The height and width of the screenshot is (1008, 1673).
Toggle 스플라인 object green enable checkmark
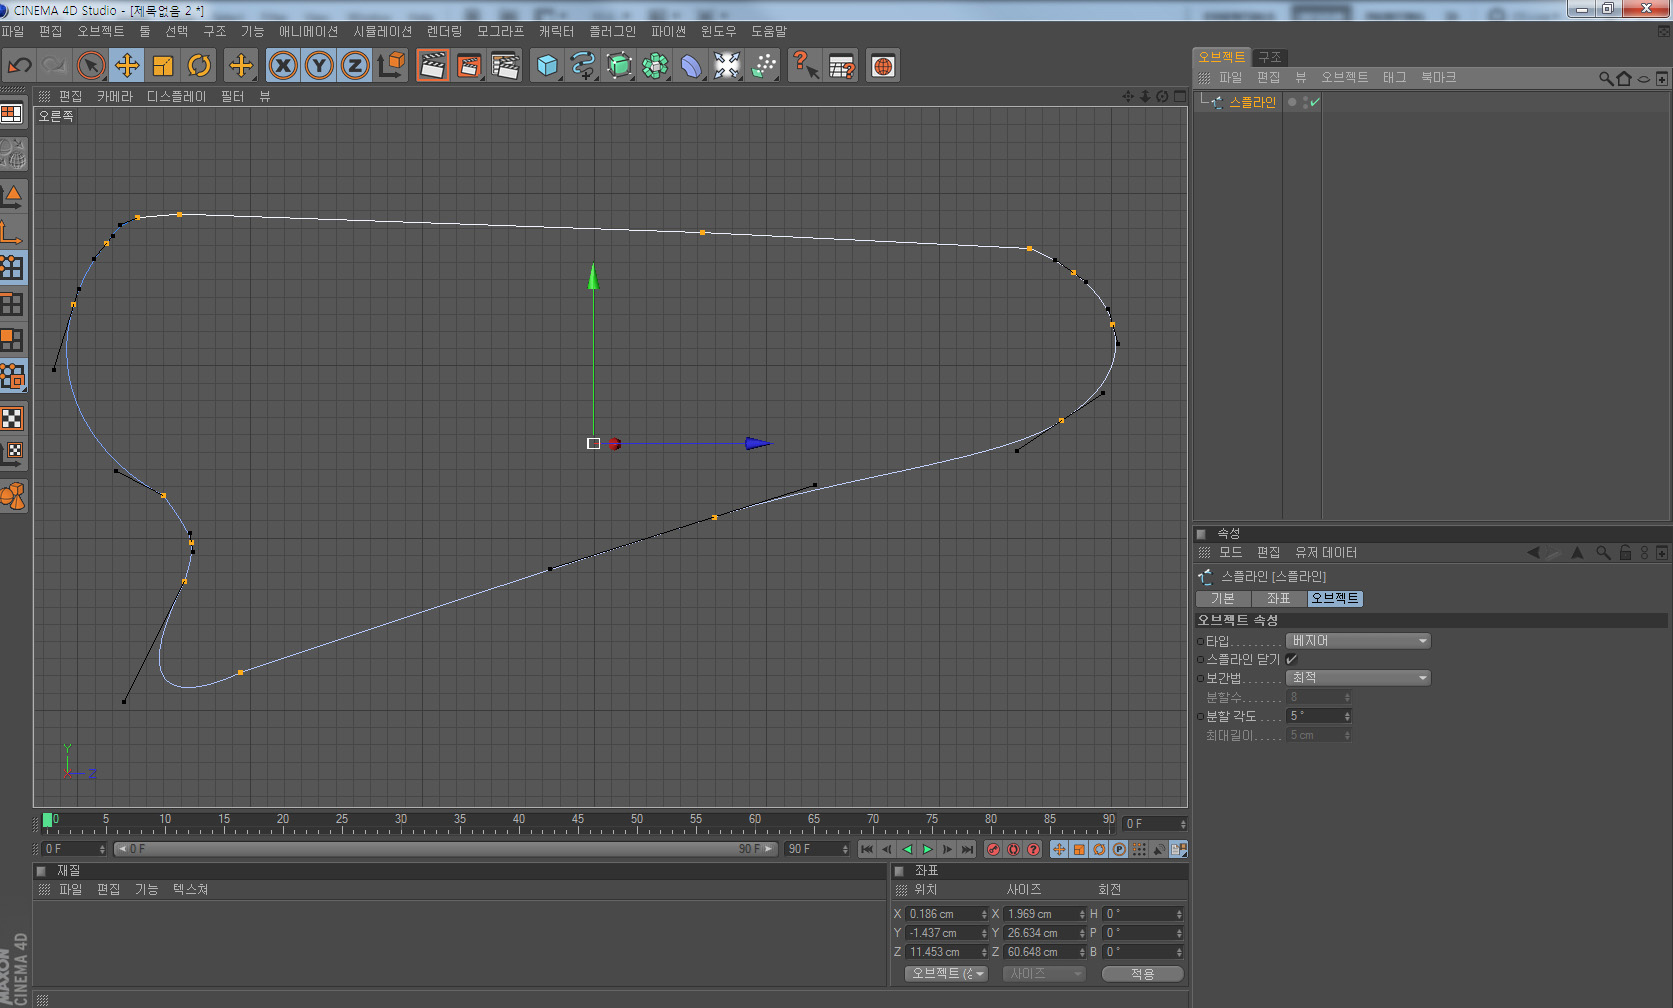click(1314, 102)
